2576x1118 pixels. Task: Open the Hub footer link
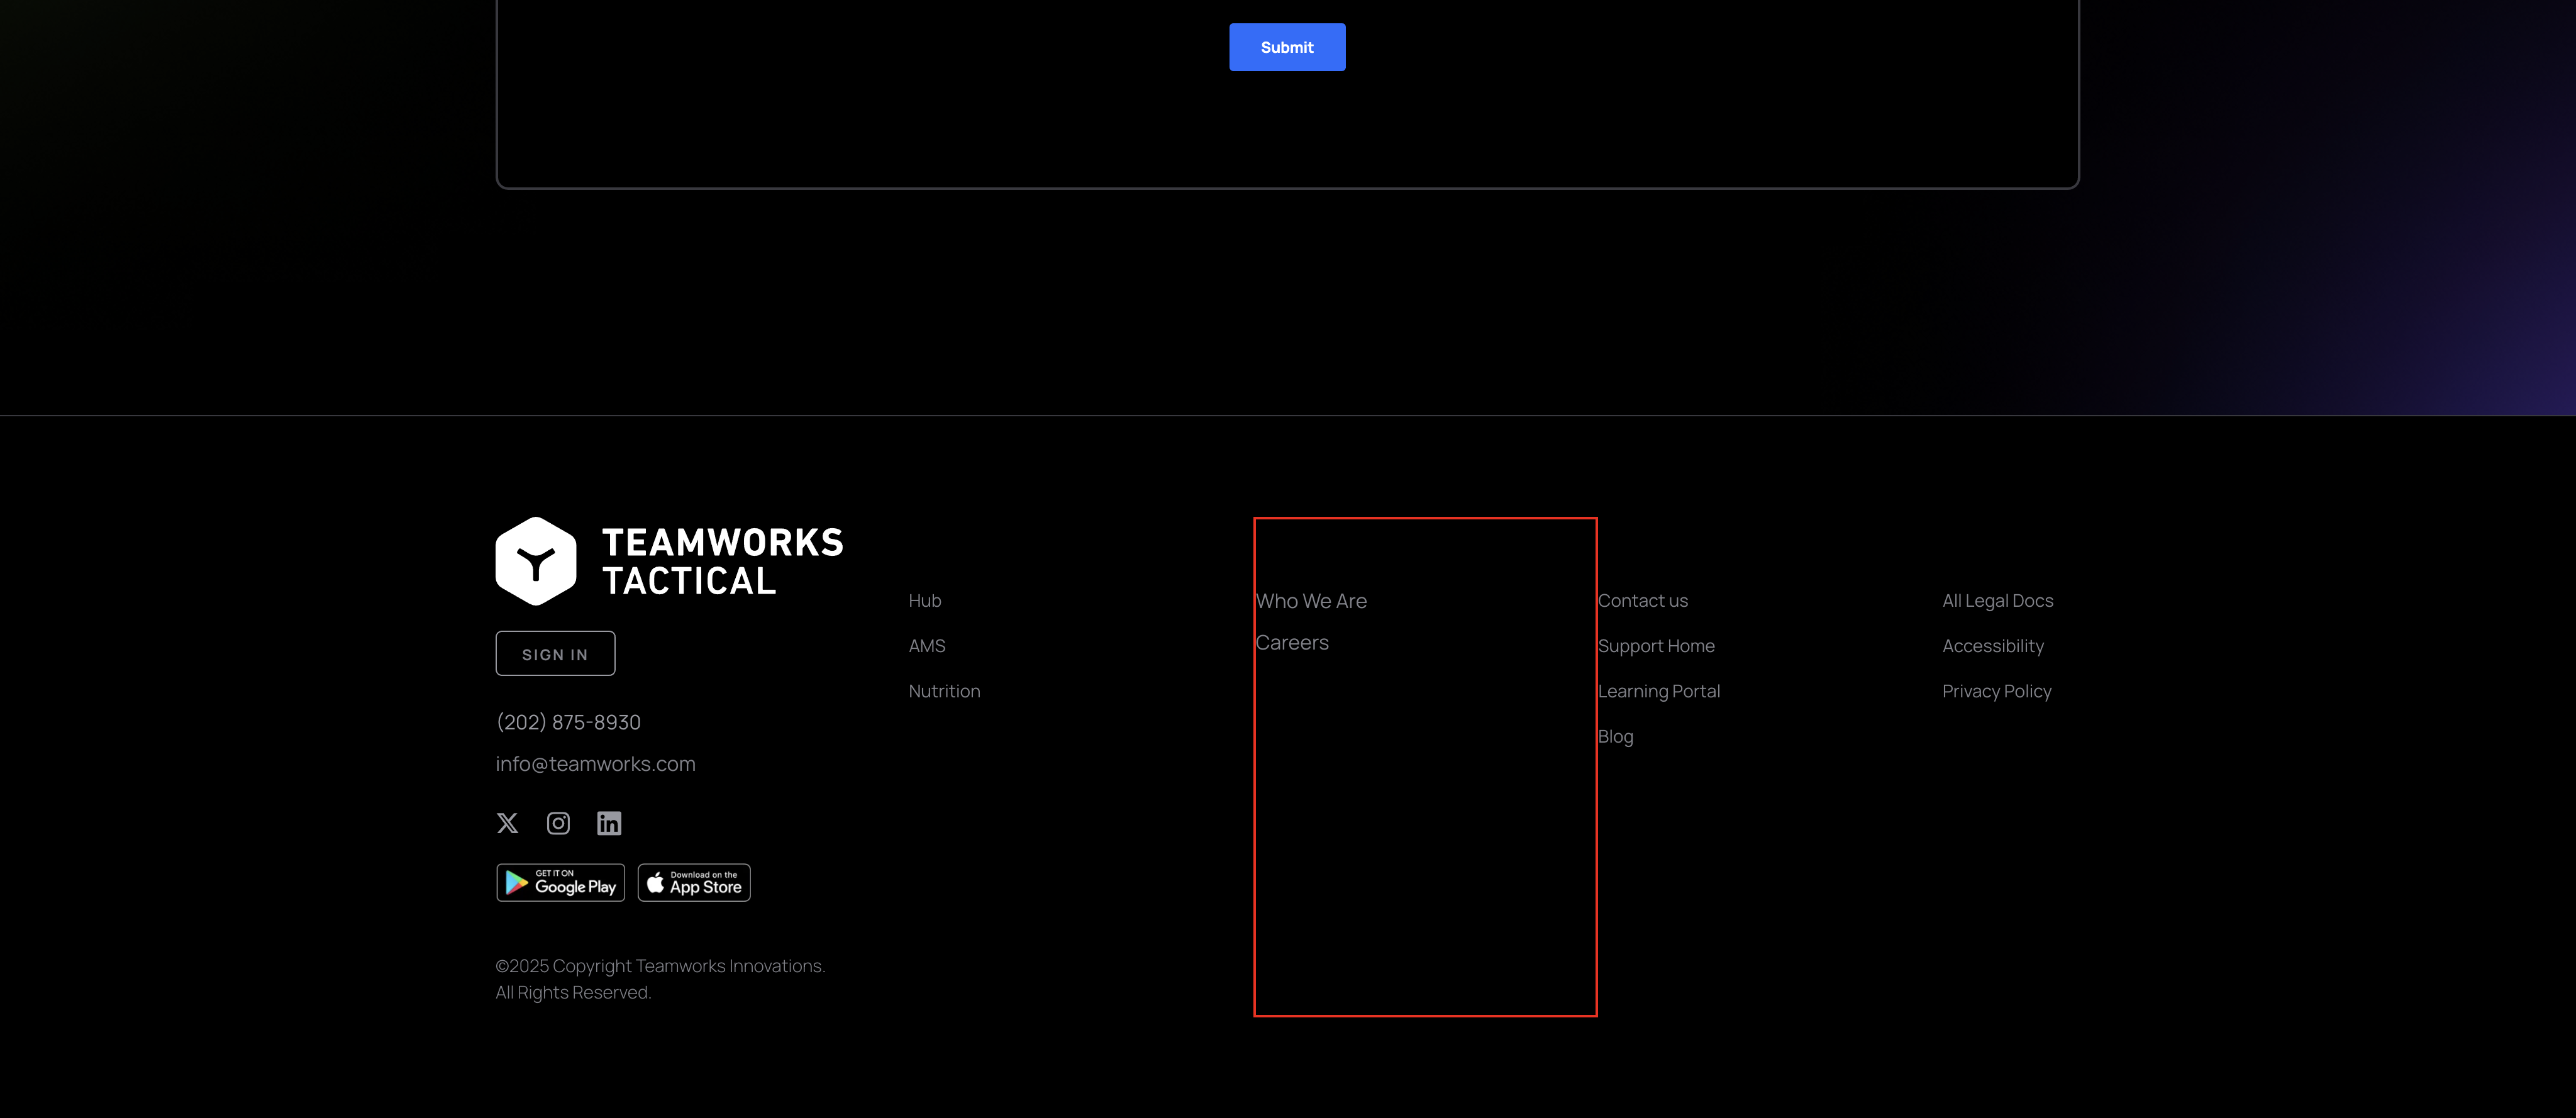pyautogui.click(x=925, y=601)
